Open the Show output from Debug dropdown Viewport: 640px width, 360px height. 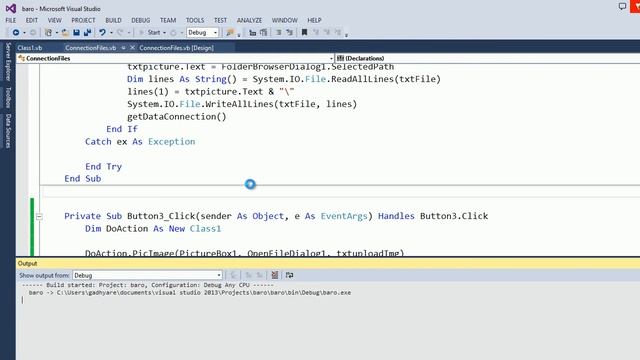(147, 275)
